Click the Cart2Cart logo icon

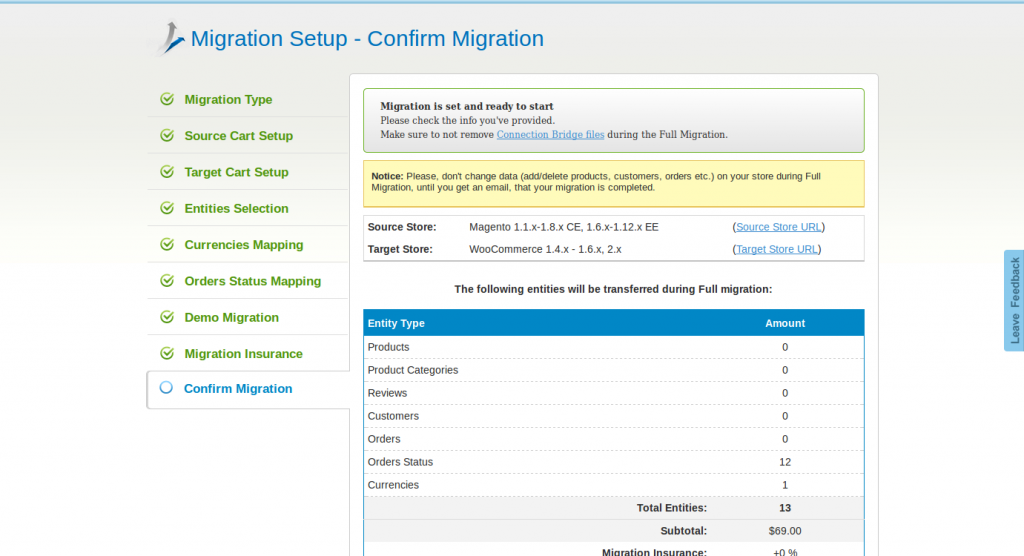[169, 39]
